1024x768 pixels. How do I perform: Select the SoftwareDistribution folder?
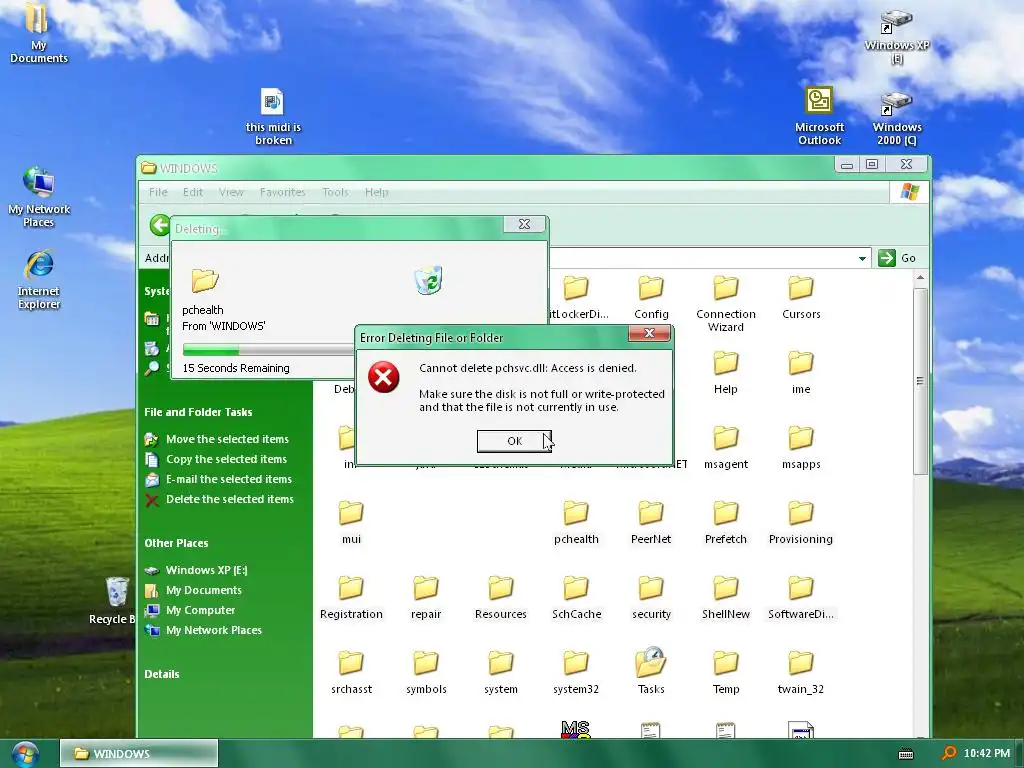coord(801,598)
